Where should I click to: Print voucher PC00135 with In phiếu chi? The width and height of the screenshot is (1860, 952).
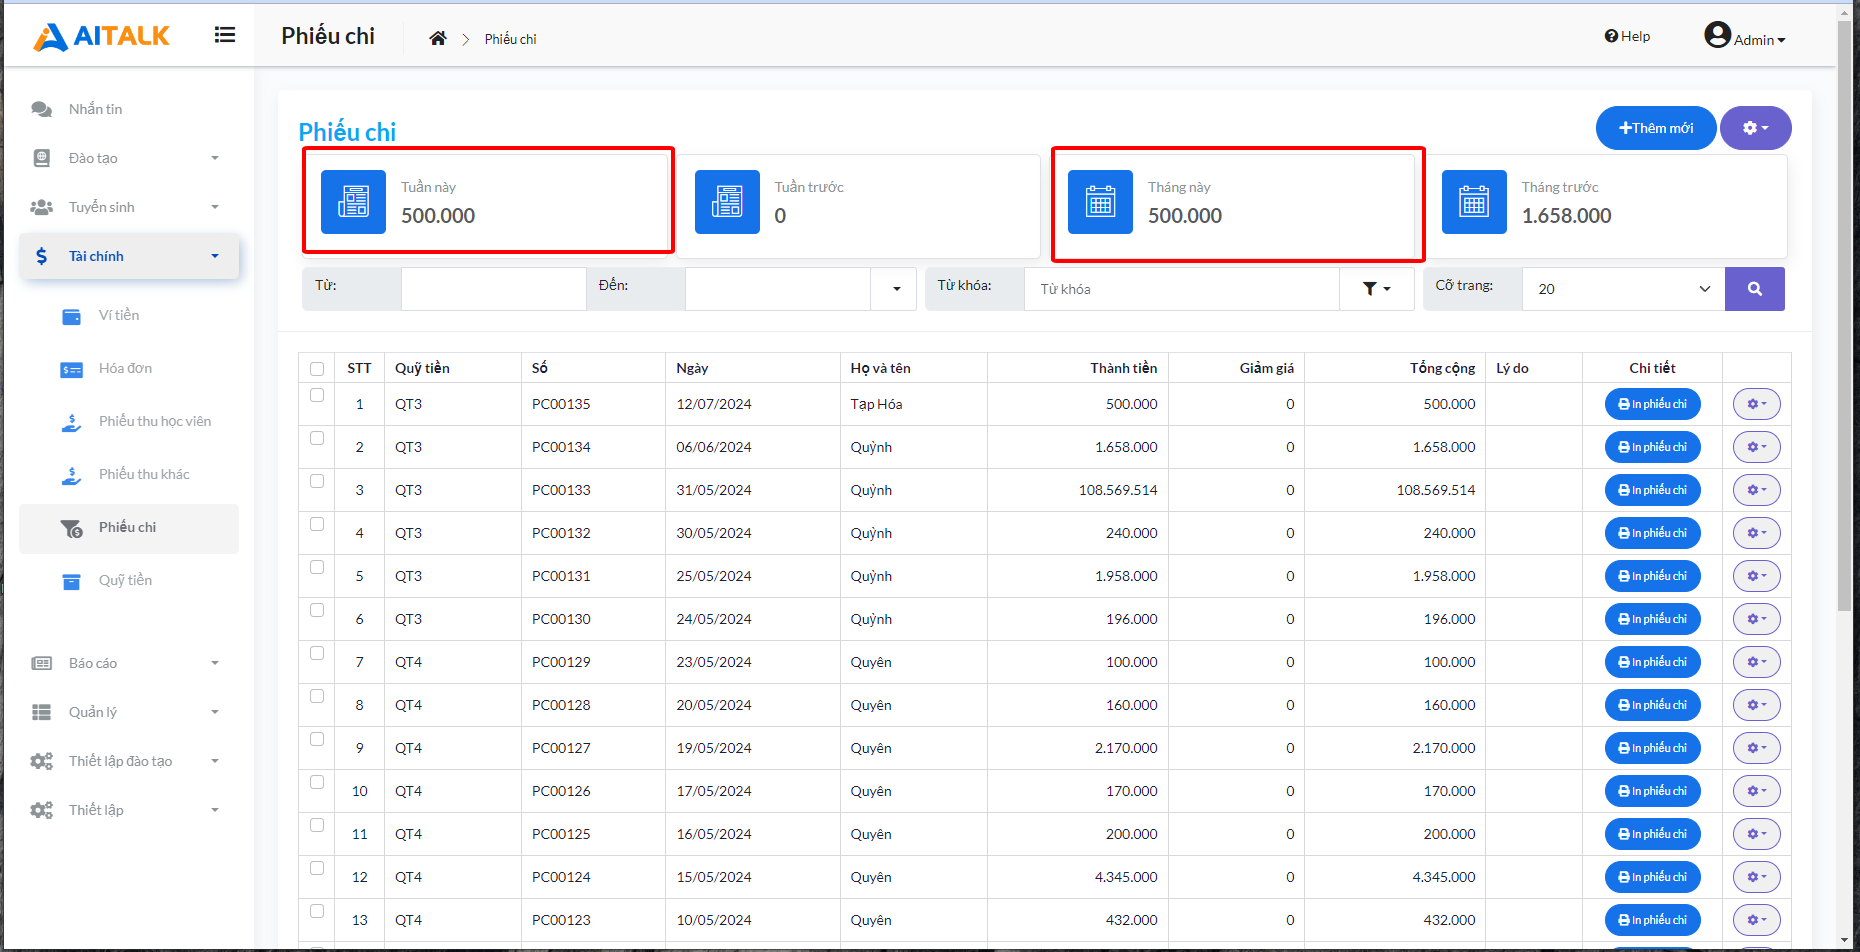click(1653, 404)
